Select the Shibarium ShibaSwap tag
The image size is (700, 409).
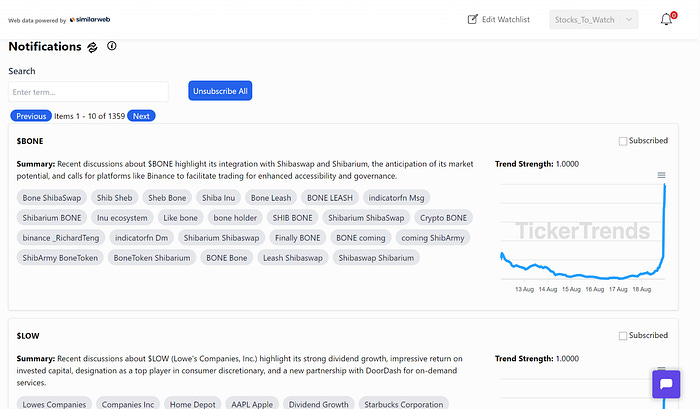coord(366,218)
